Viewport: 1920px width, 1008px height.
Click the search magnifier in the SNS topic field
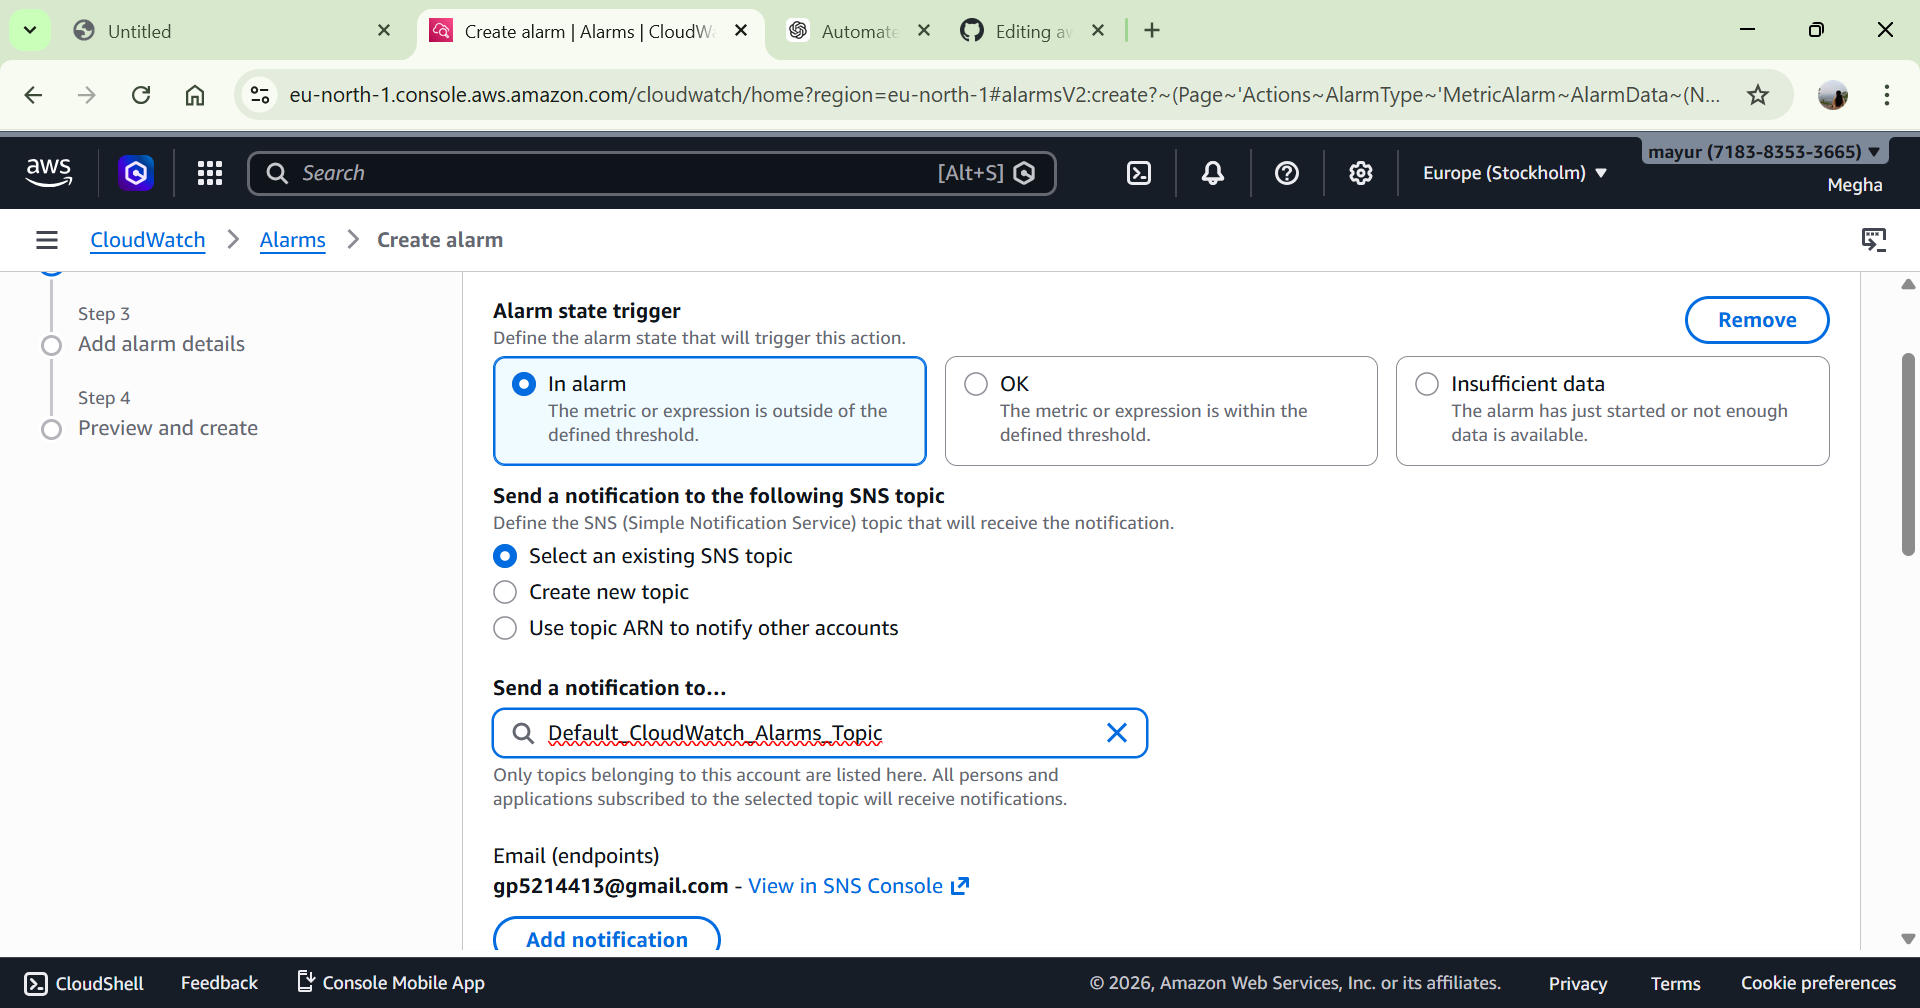point(523,733)
